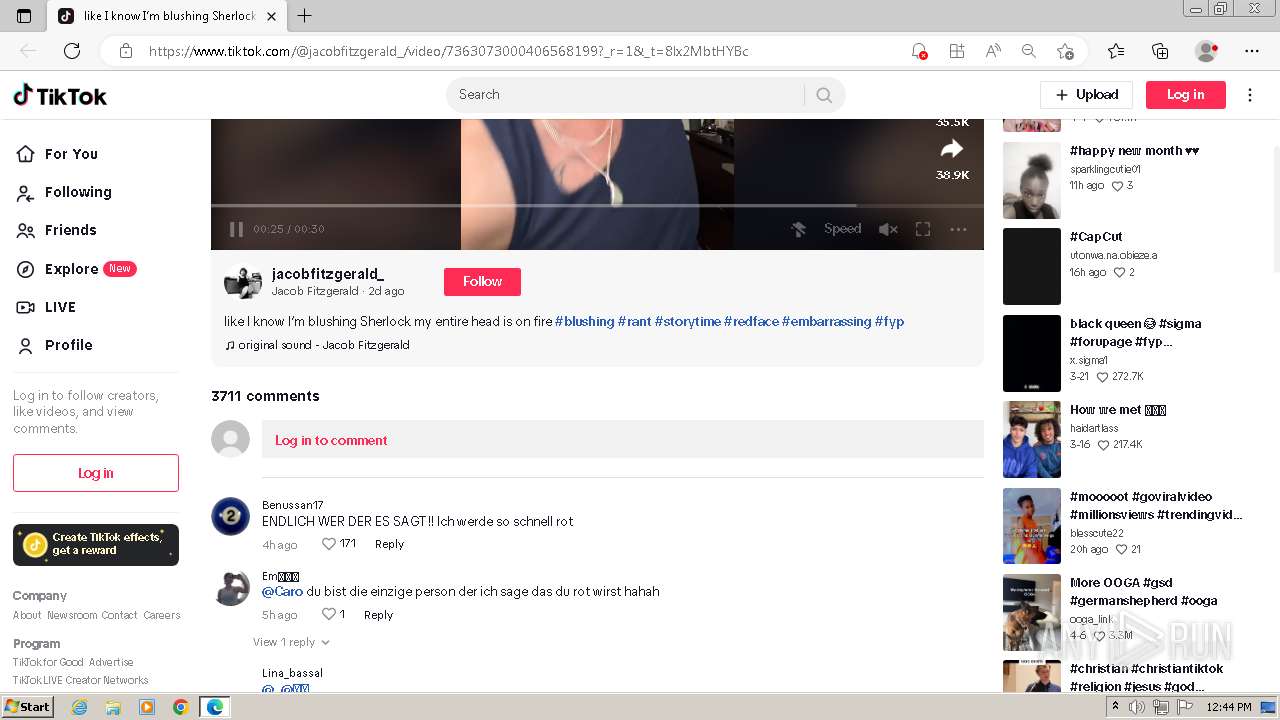Open the #CapCut video thumbnail

(1032, 266)
